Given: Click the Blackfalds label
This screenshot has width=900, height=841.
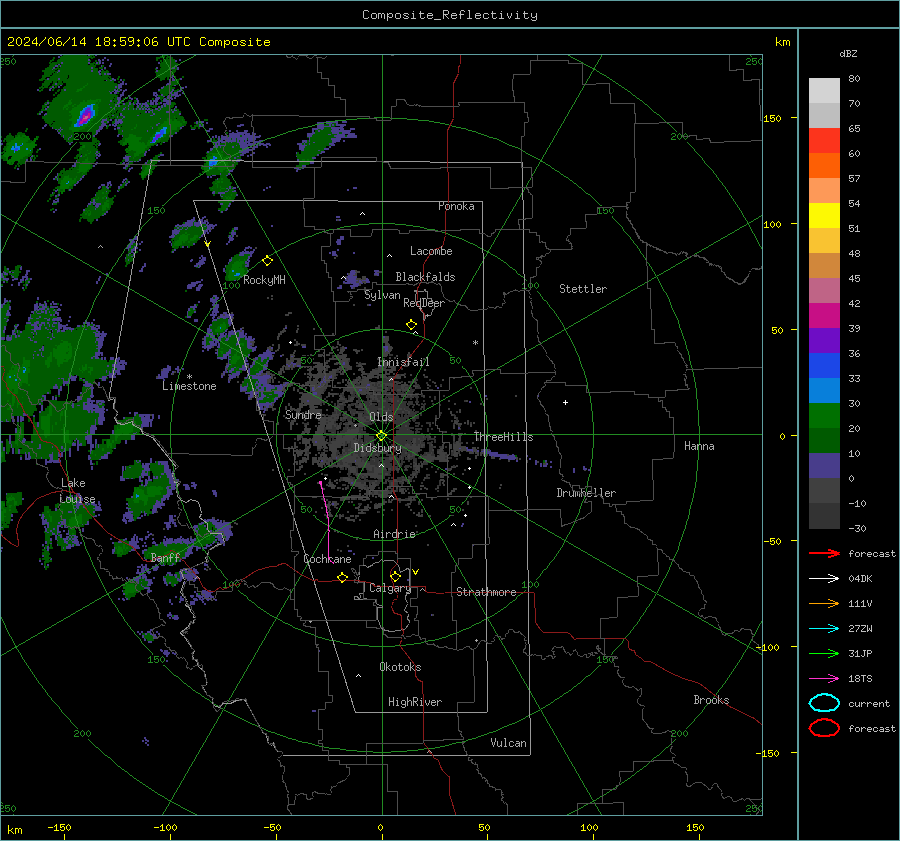Looking at the screenshot, I should pos(425,277).
